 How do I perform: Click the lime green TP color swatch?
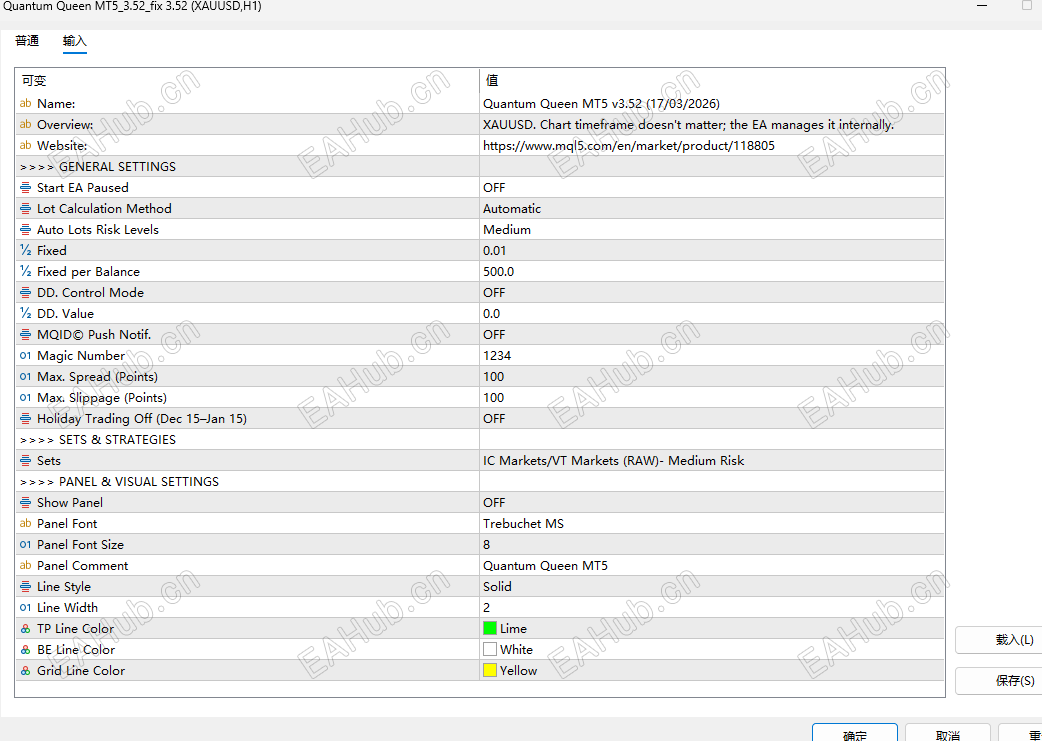(490, 629)
